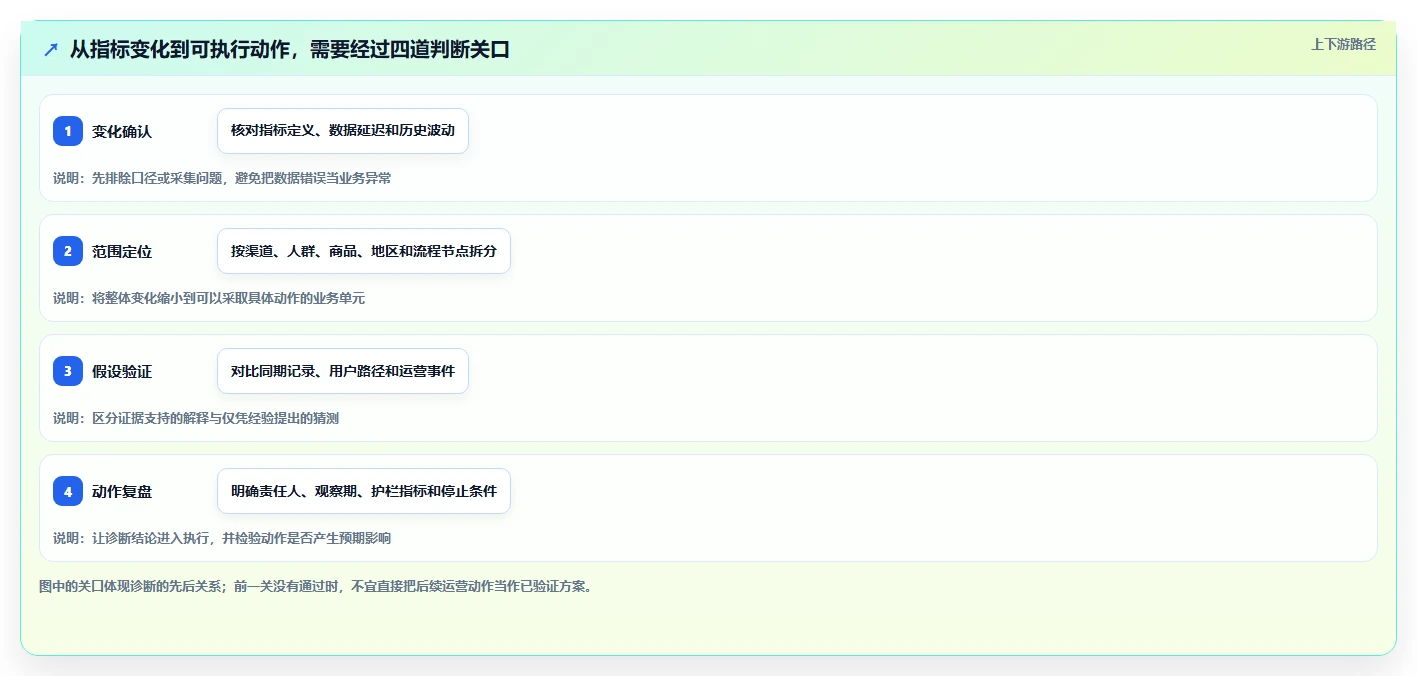Click the number 2 badge for 范围定位
Image resolution: width=1417 pixels, height=676 pixels.
tap(68, 251)
